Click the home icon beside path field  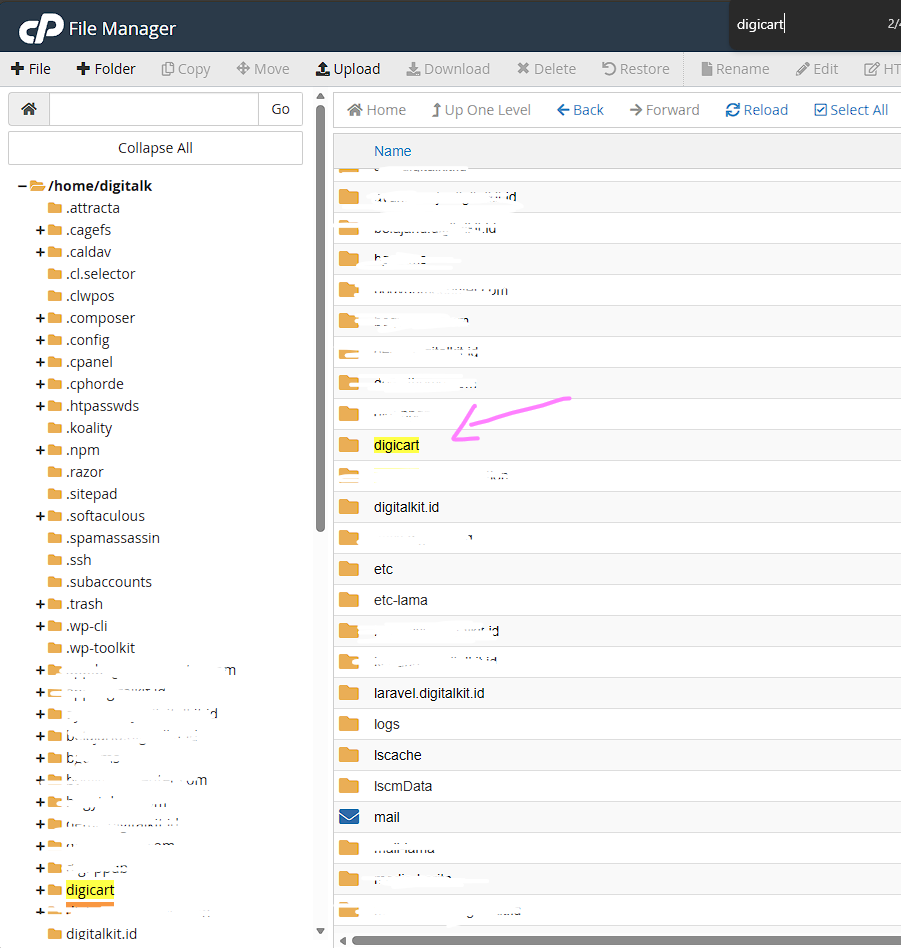click(29, 109)
